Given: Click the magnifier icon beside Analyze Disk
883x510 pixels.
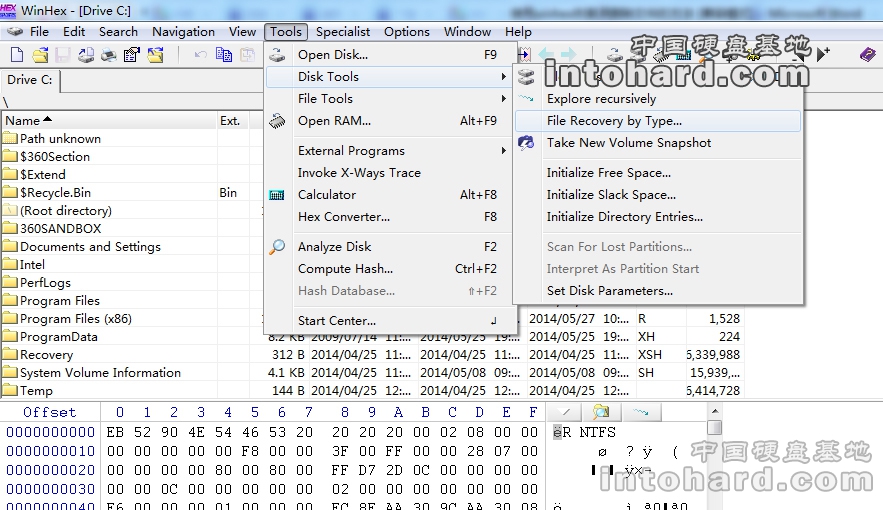Looking at the screenshot, I should [277, 247].
